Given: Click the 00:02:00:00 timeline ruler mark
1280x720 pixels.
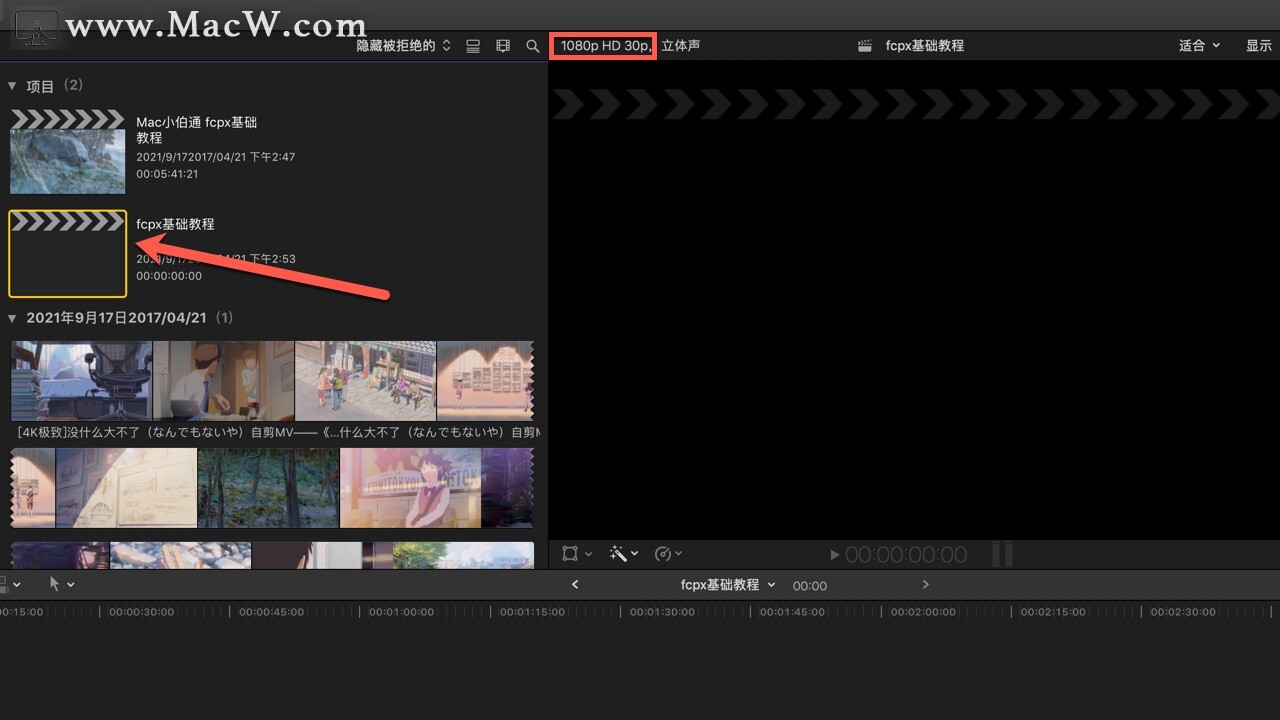Looking at the screenshot, I should pyautogui.click(x=923, y=612).
